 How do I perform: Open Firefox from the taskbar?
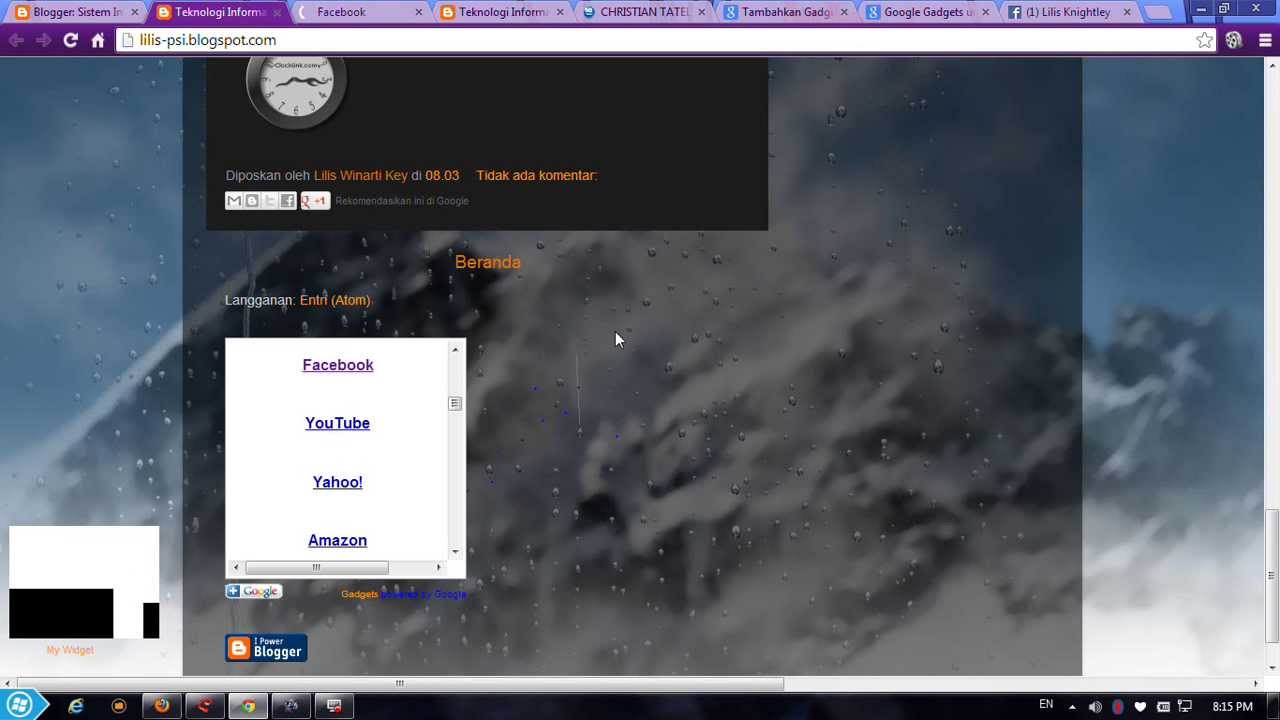pyautogui.click(x=161, y=706)
